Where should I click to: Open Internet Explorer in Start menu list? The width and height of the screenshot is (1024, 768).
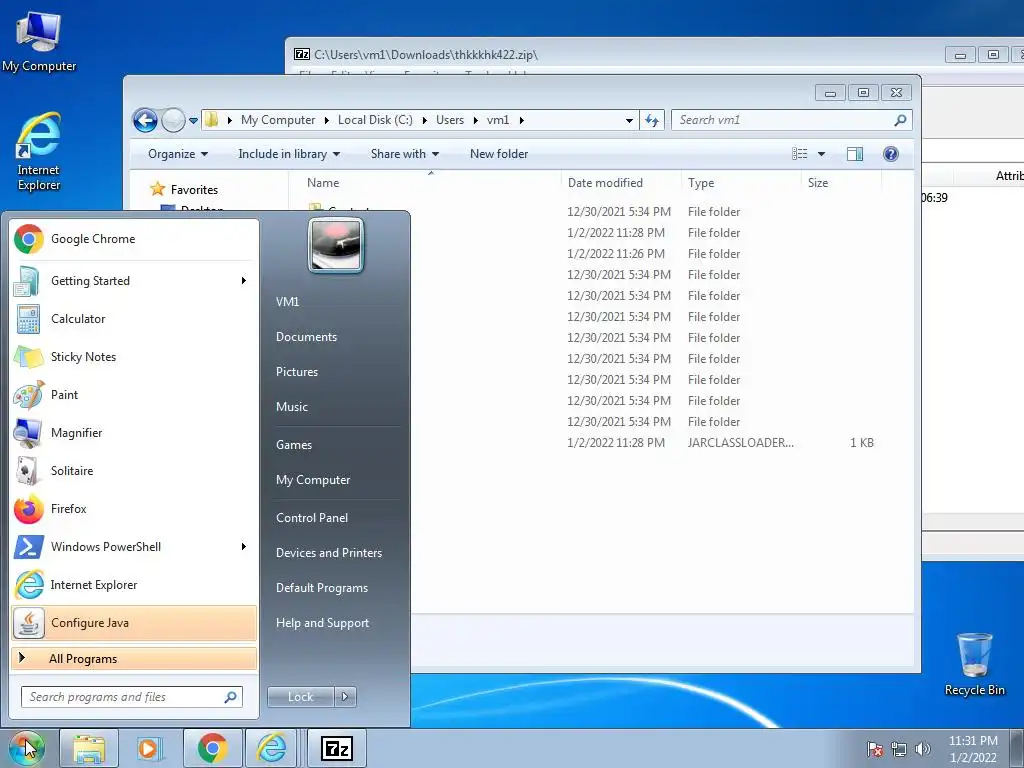(x=134, y=584)
